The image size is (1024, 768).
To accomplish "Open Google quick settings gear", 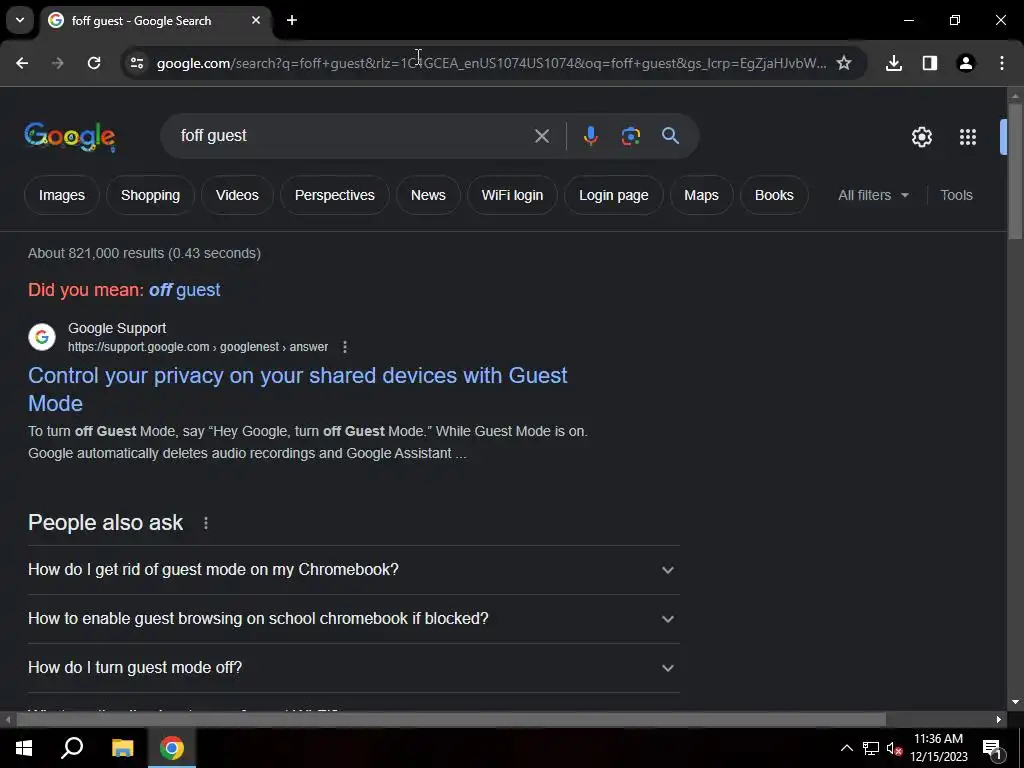I will coord(921,136).
